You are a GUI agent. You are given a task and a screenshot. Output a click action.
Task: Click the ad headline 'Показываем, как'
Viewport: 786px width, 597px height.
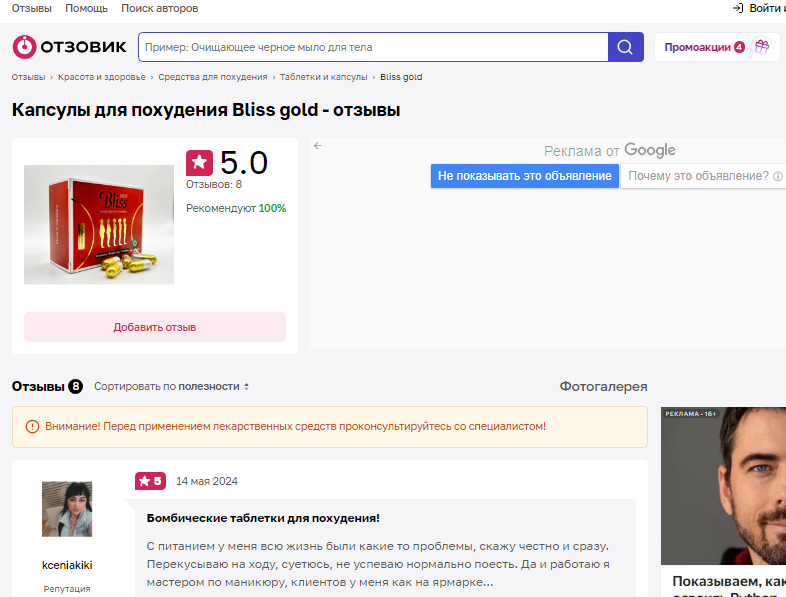[x=729, y=581]
